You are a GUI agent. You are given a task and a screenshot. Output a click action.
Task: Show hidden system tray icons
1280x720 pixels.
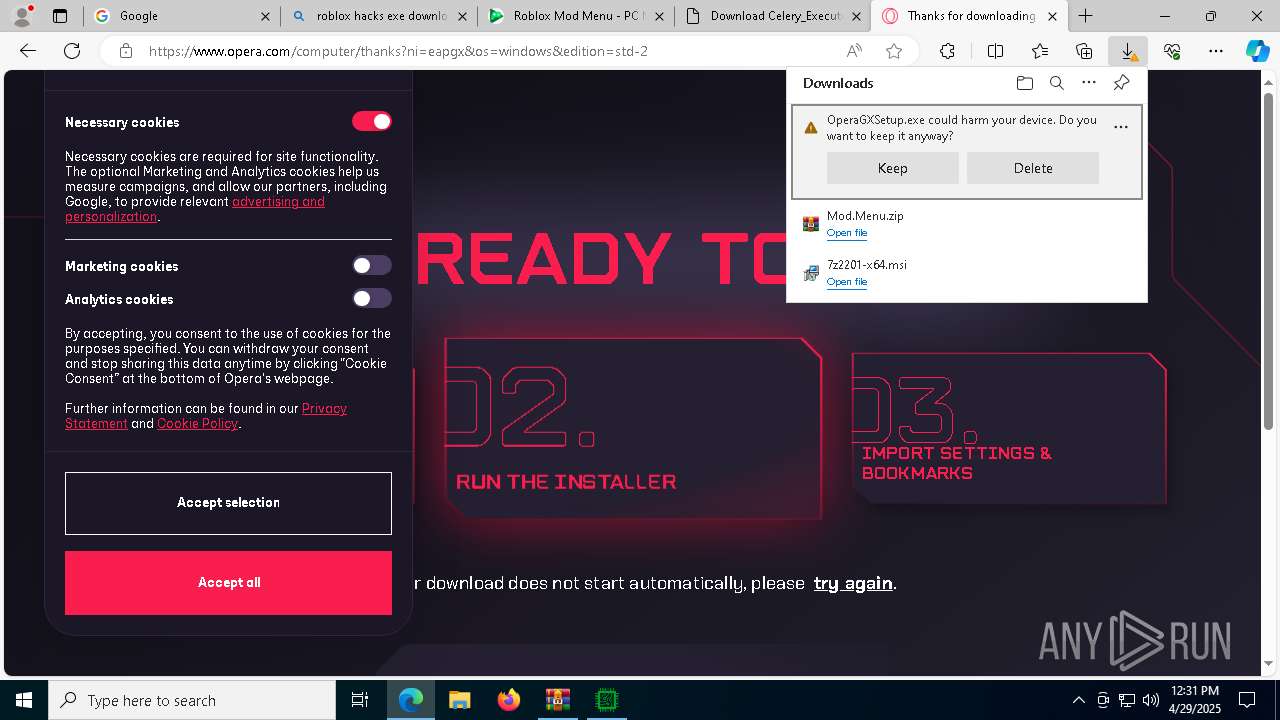click(x=1078, y=700)
